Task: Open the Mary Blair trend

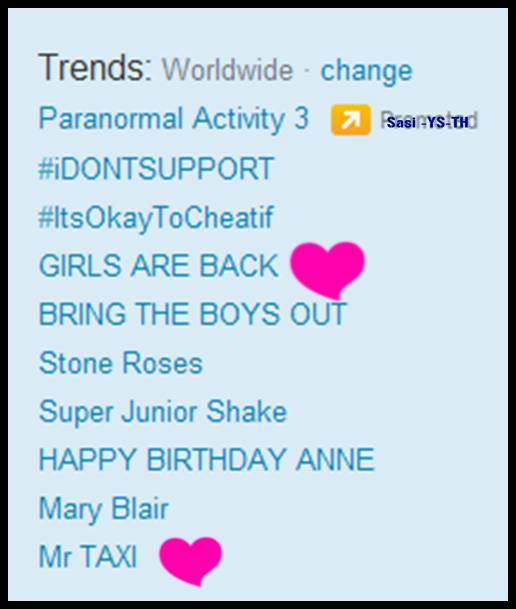Action: pyautogui.click(x=104, y=509)
